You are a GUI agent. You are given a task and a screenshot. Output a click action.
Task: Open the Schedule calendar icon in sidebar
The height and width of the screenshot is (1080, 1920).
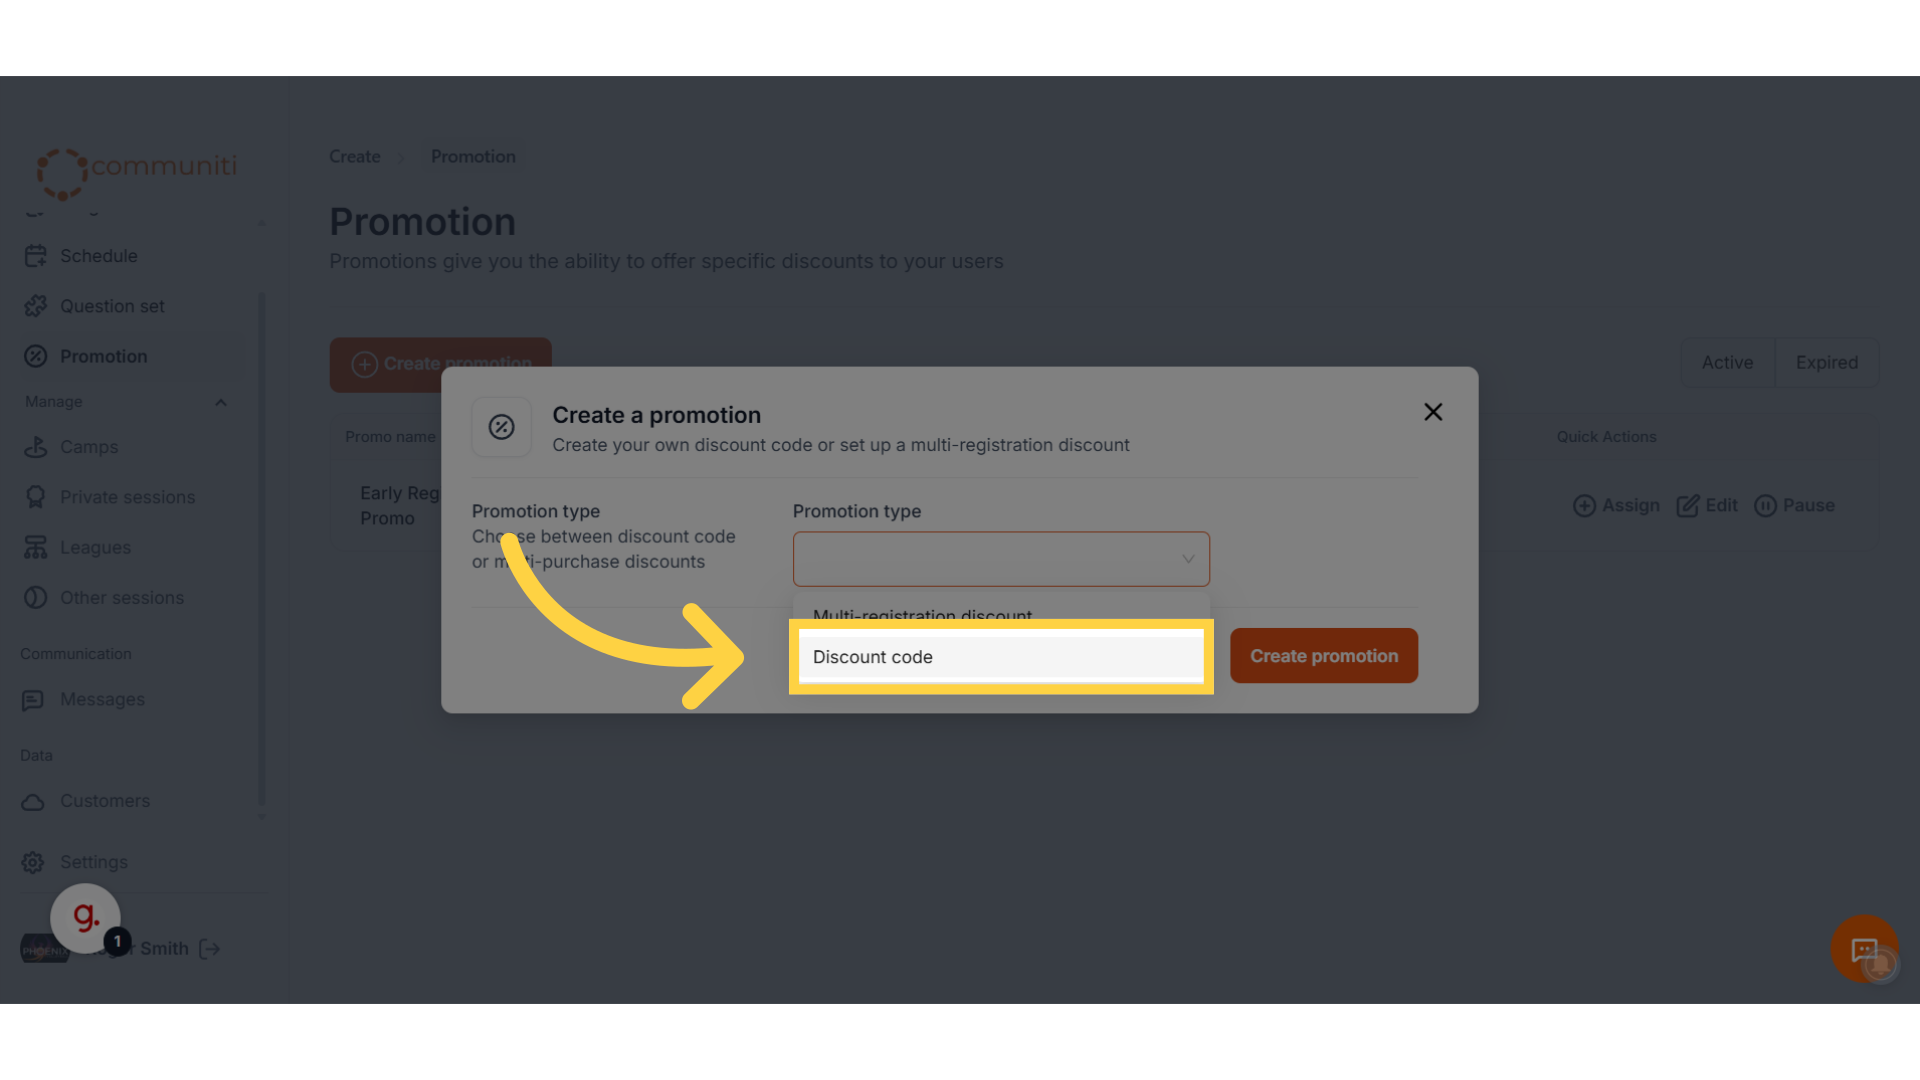click(x=36, y=256)
